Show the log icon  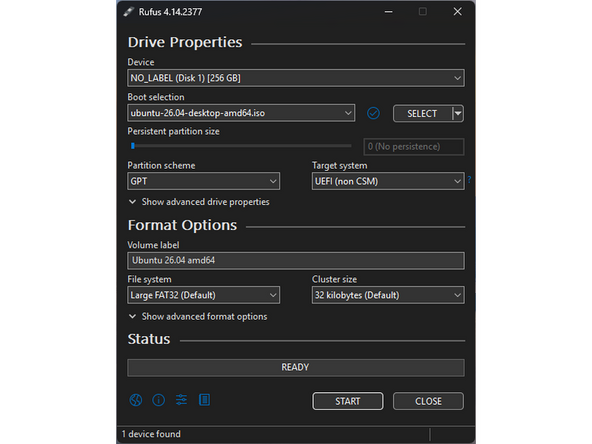(204, 399)
